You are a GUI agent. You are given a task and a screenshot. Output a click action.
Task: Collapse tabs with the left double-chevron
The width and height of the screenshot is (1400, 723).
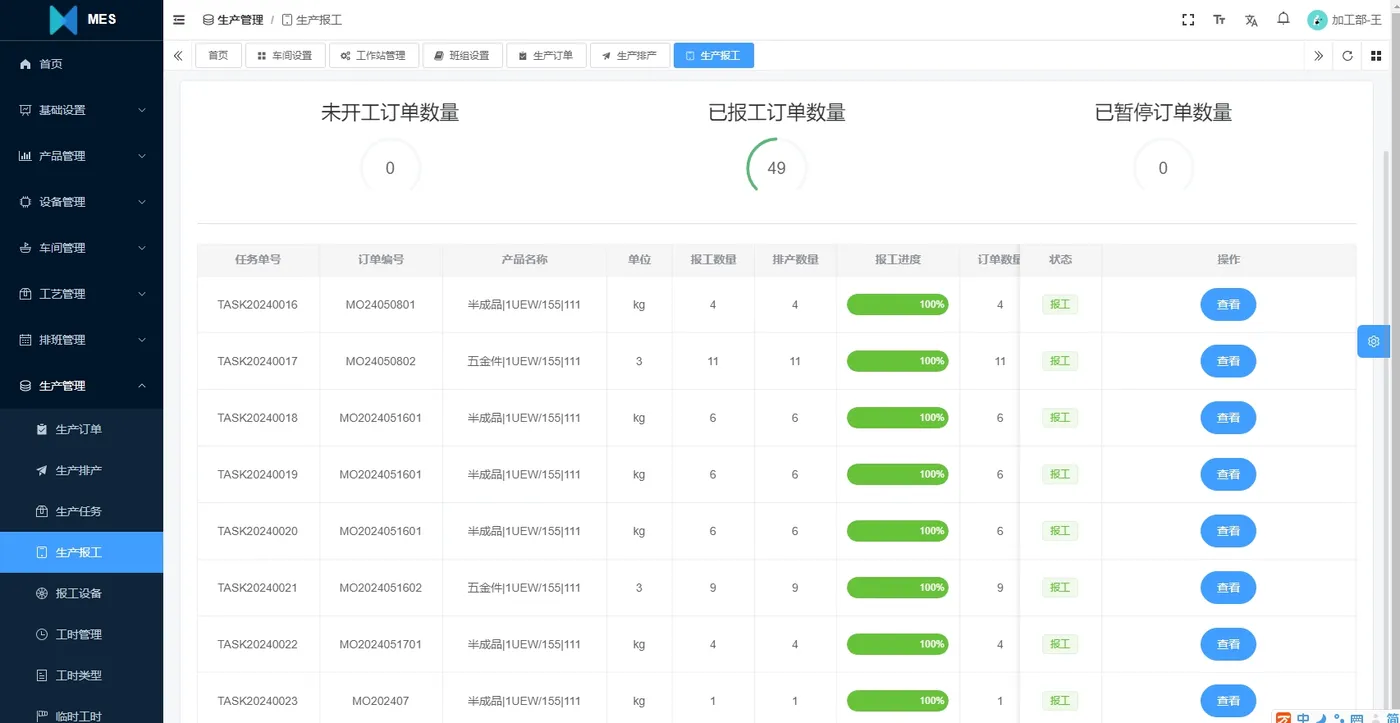coord(179,55)
